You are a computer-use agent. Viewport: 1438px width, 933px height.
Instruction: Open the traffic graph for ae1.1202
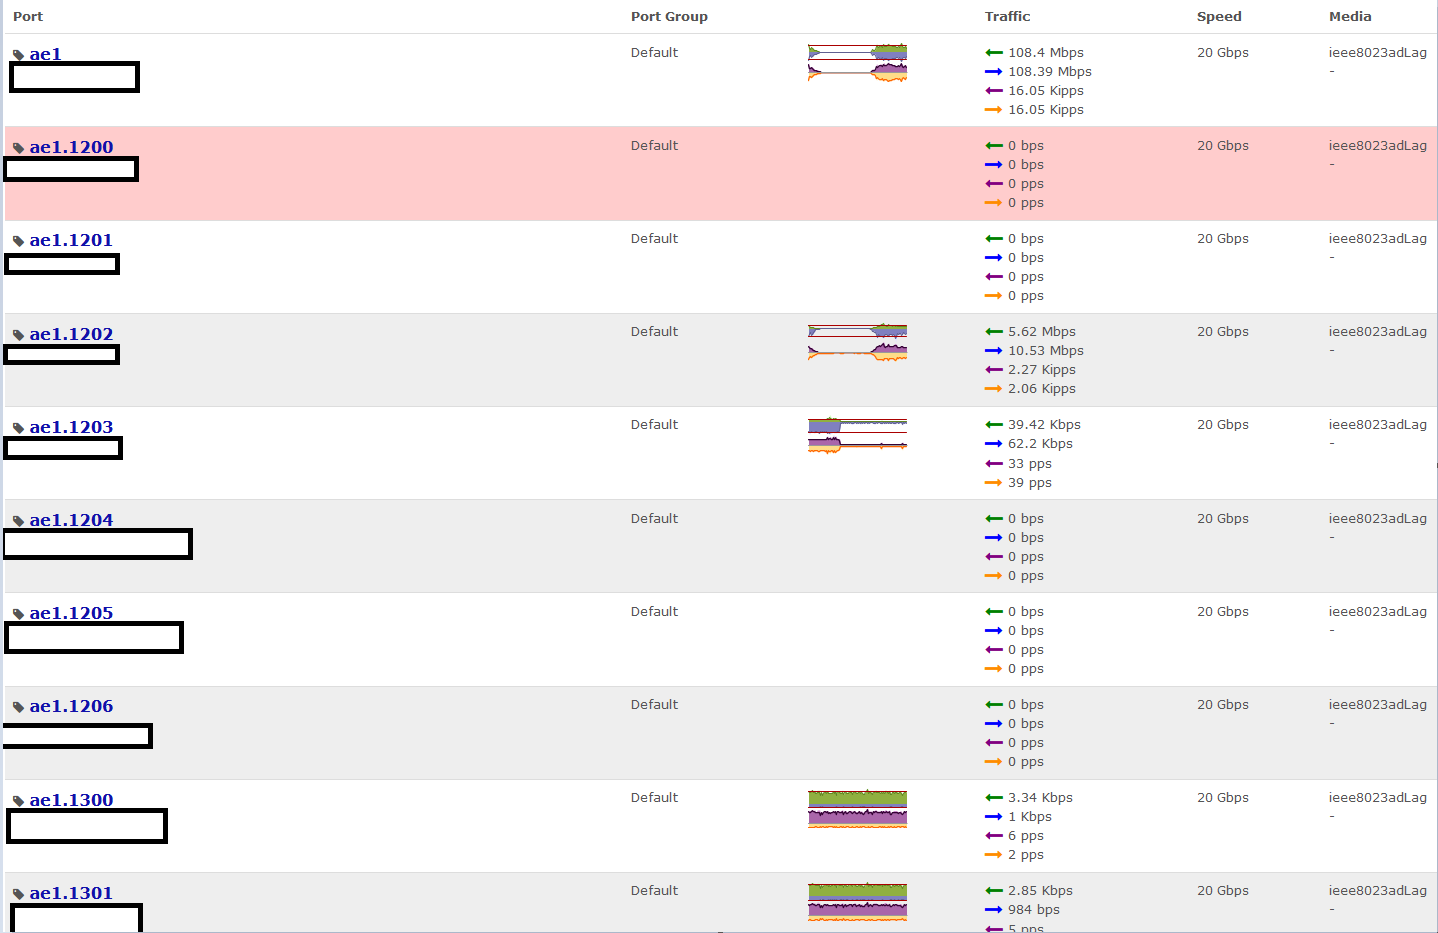pyautogui.click(x=857, y=341)
